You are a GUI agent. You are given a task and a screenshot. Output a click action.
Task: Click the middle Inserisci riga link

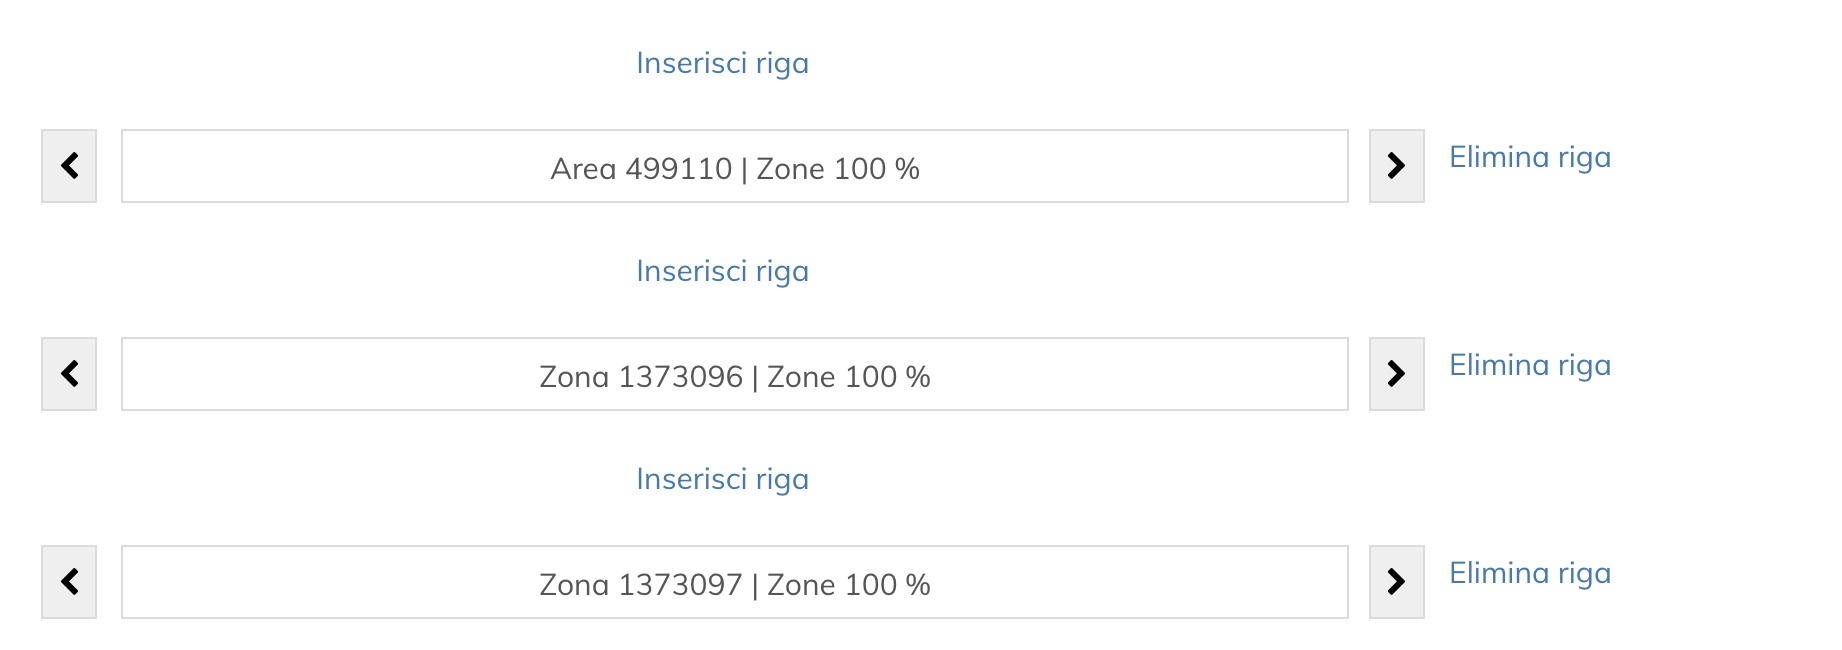(722, 270)
